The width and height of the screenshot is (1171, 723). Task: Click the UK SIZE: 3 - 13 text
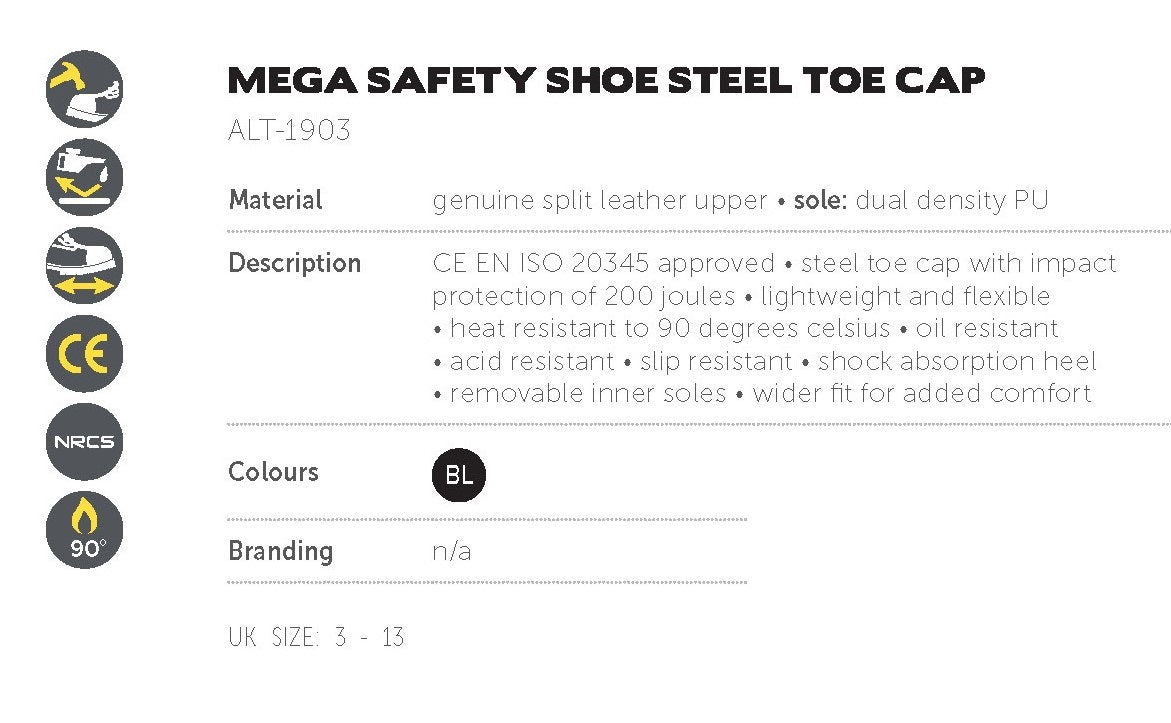tap(316, 638)
